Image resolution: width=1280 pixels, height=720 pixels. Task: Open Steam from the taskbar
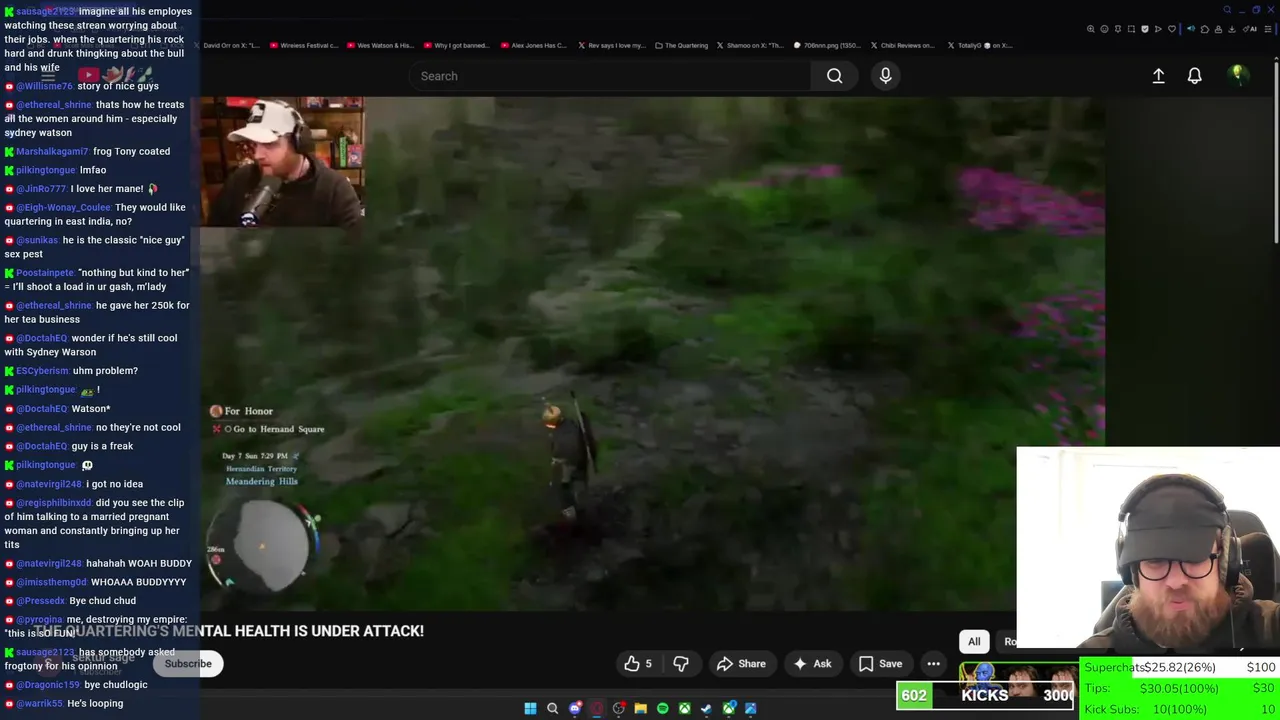tap(706, 709)
